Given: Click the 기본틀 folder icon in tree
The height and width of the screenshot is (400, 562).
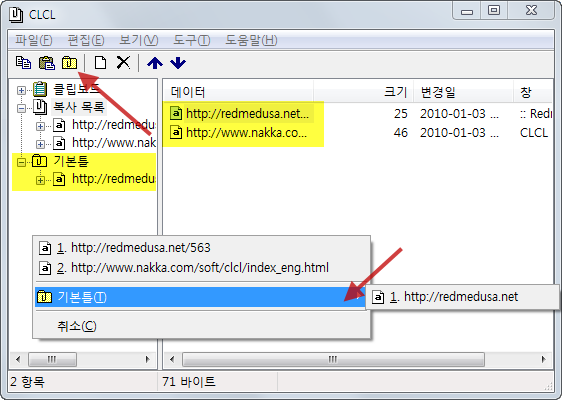Looking at the screenshot, I should click(x=39, y=161).
